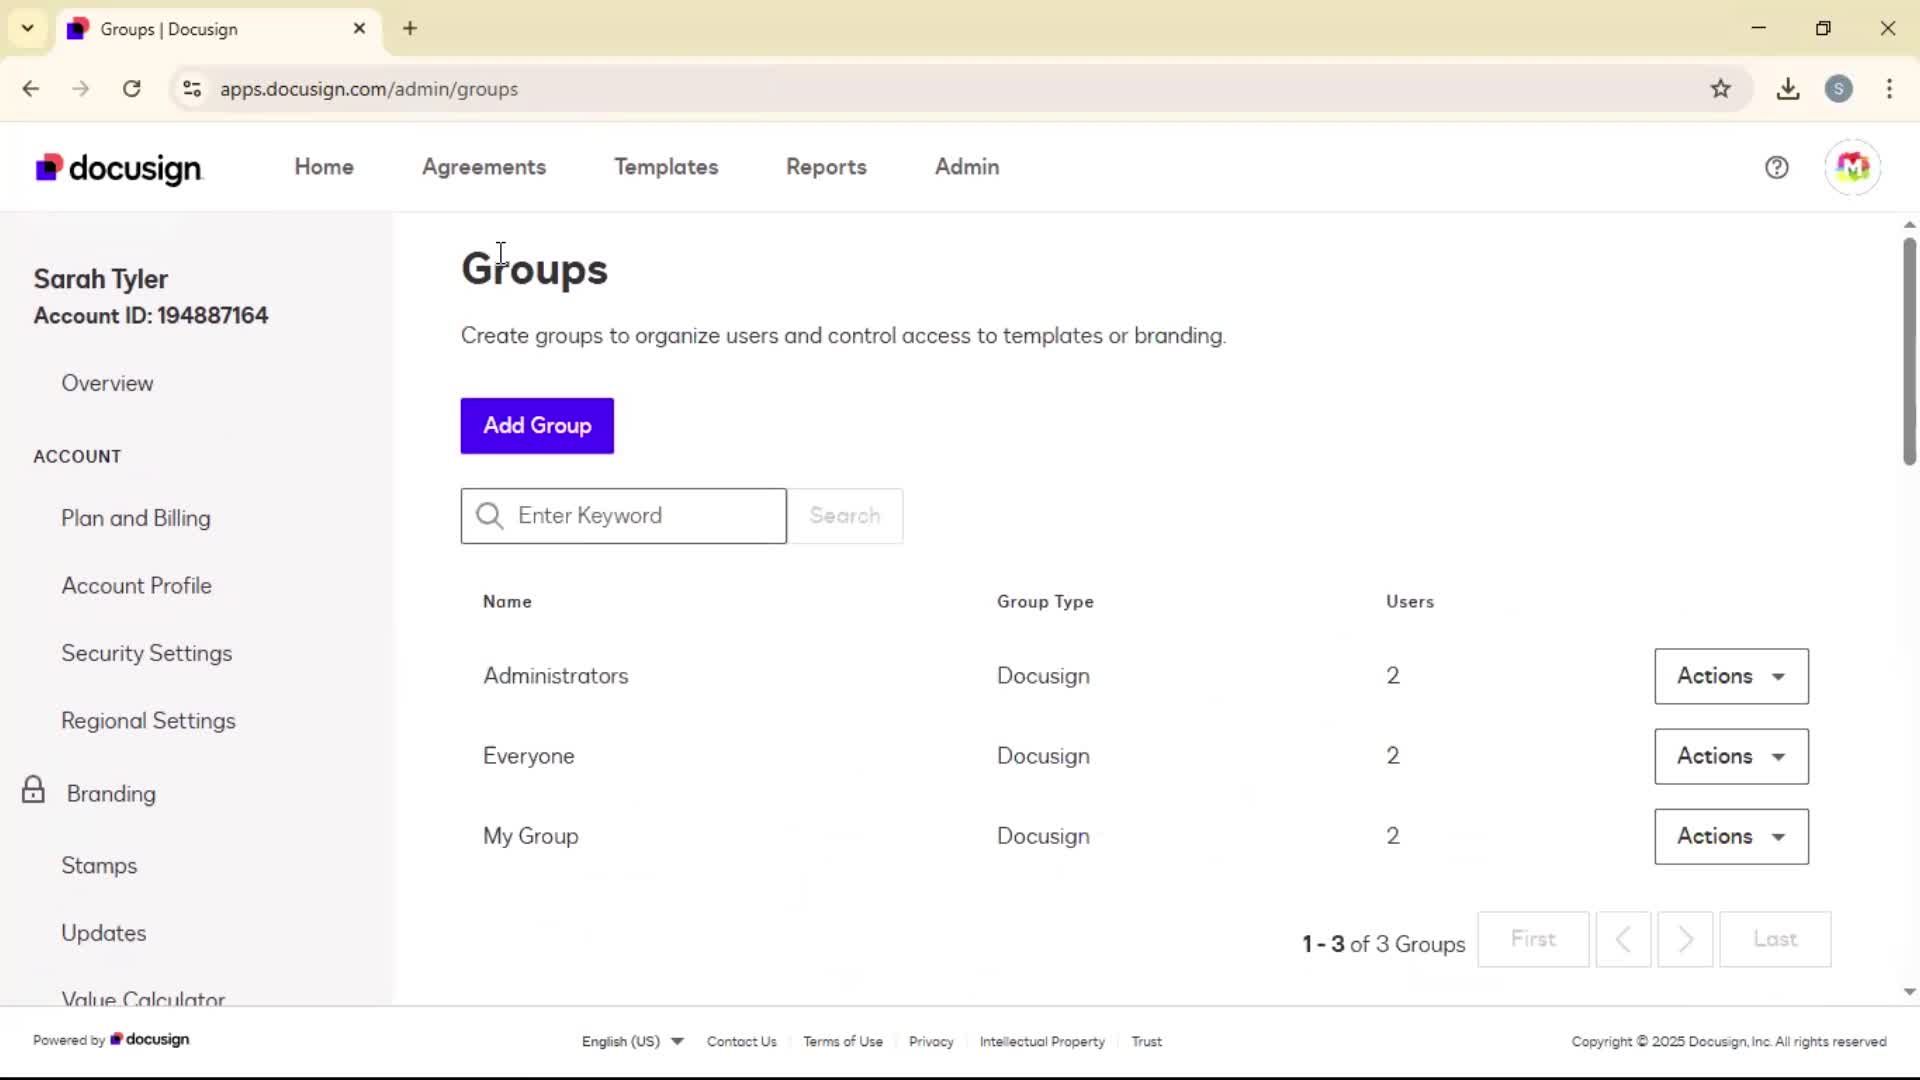Click the First pagination button

pyautogui.click(x=1533, y=939)
